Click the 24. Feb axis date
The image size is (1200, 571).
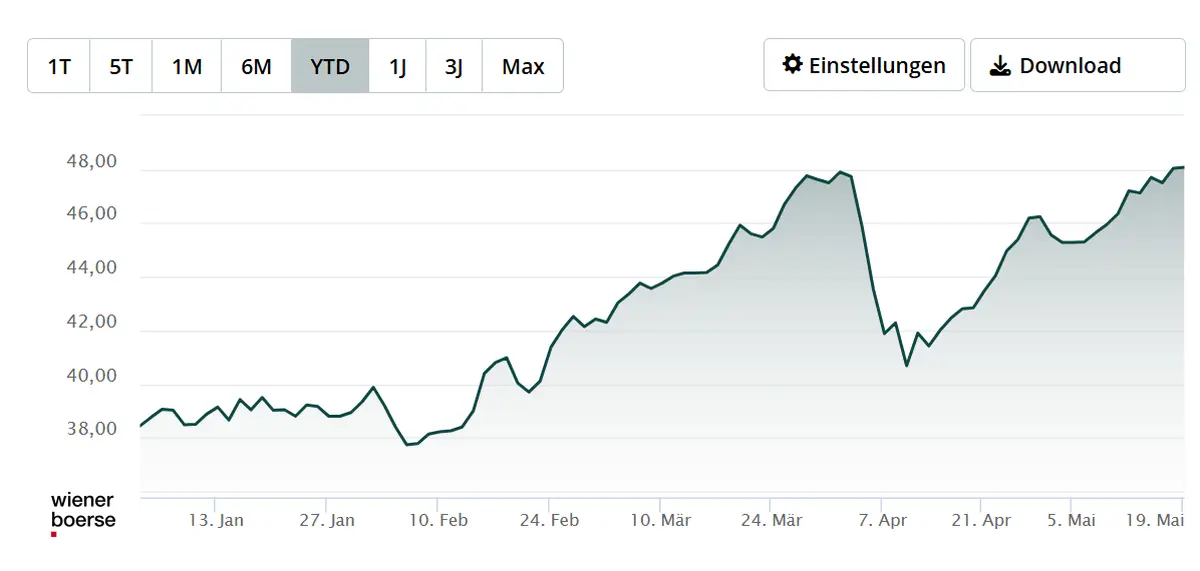coord(549,520)
